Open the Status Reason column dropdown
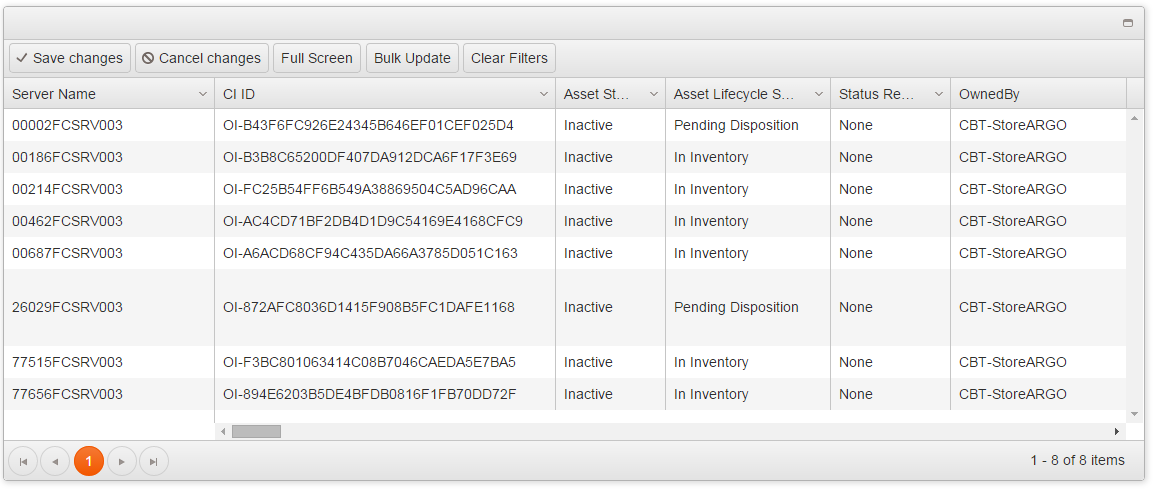 (x=939, y=94)
